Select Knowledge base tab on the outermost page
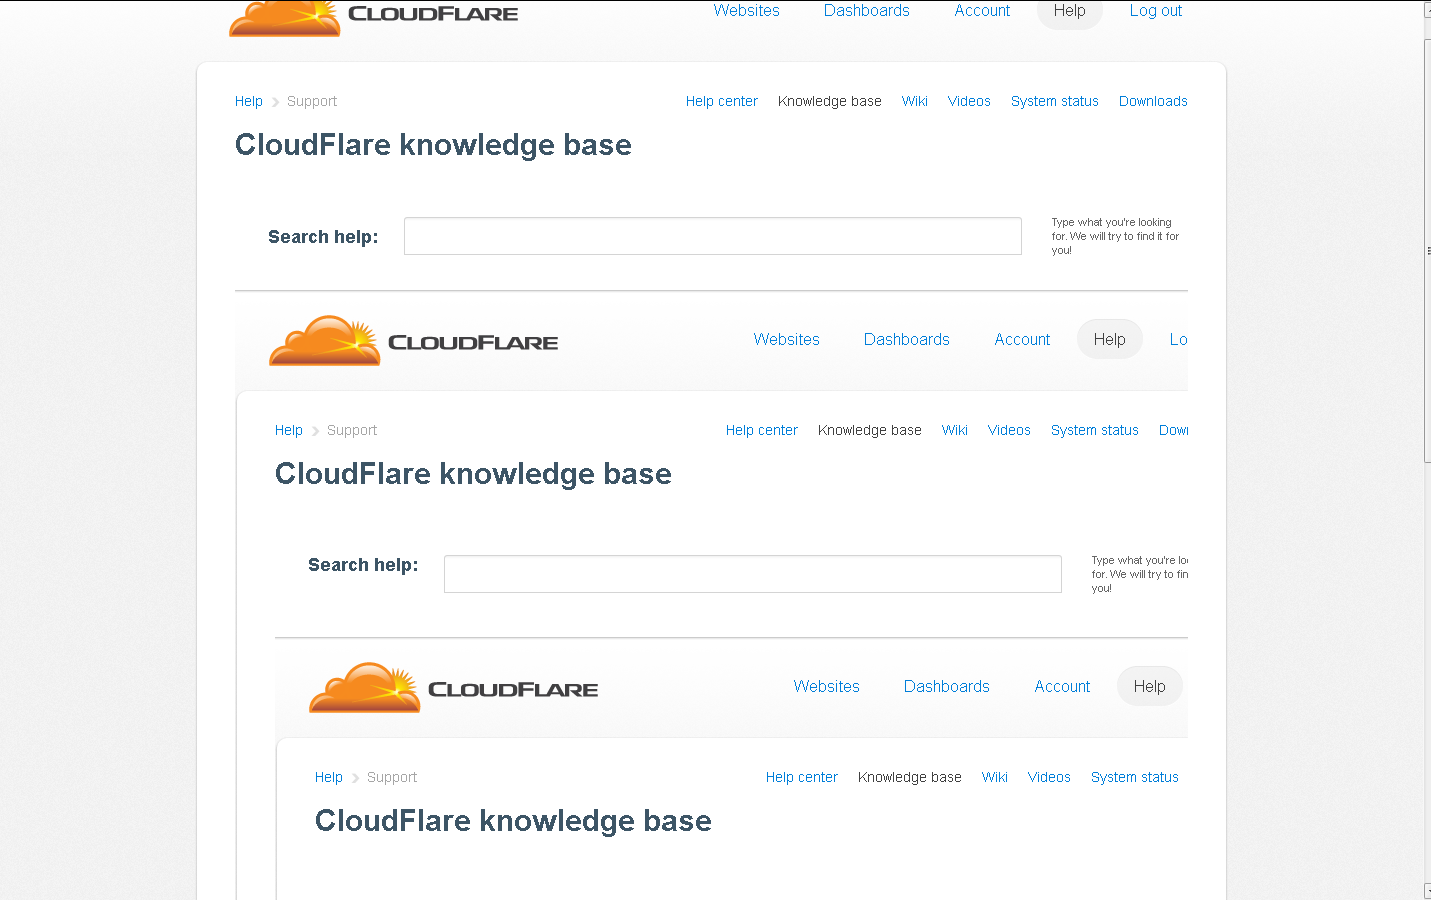This screenshot has height=900, width=1431. tap(830, 101)
